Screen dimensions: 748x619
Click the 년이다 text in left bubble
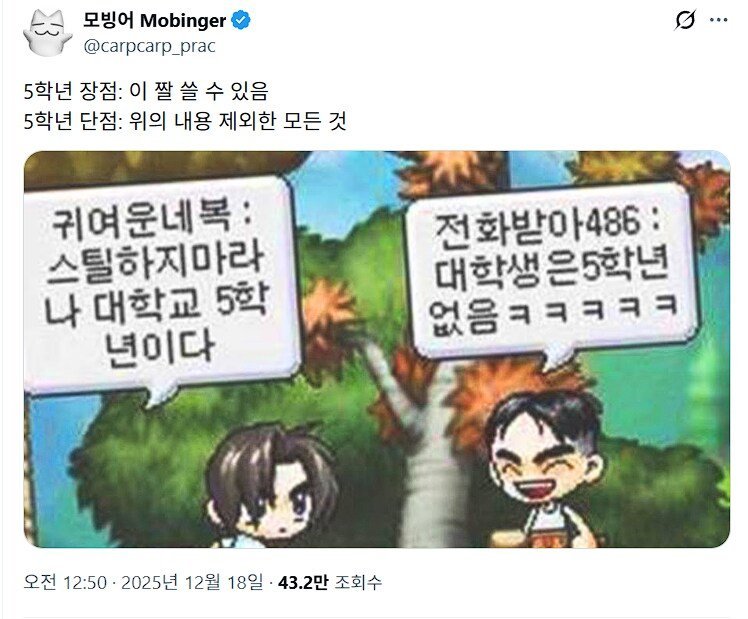160,350
